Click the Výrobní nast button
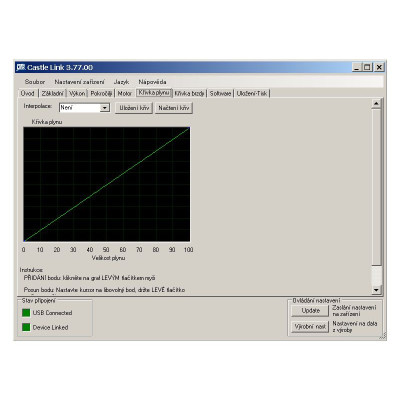 [x=310, y=327]
